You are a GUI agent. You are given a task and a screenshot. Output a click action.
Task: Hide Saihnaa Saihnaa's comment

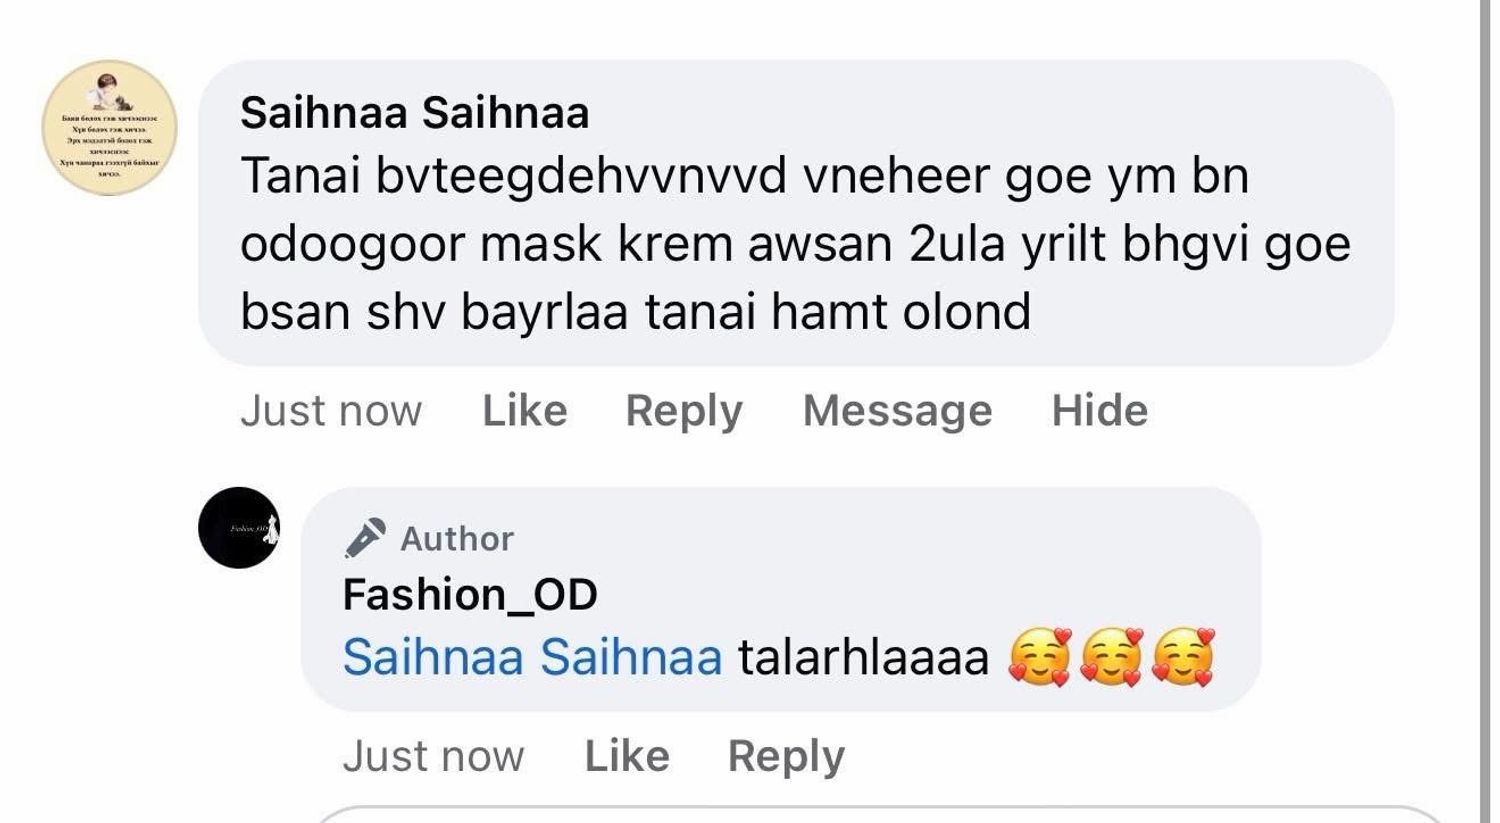pyautogui.click(x=1099, y=411)
